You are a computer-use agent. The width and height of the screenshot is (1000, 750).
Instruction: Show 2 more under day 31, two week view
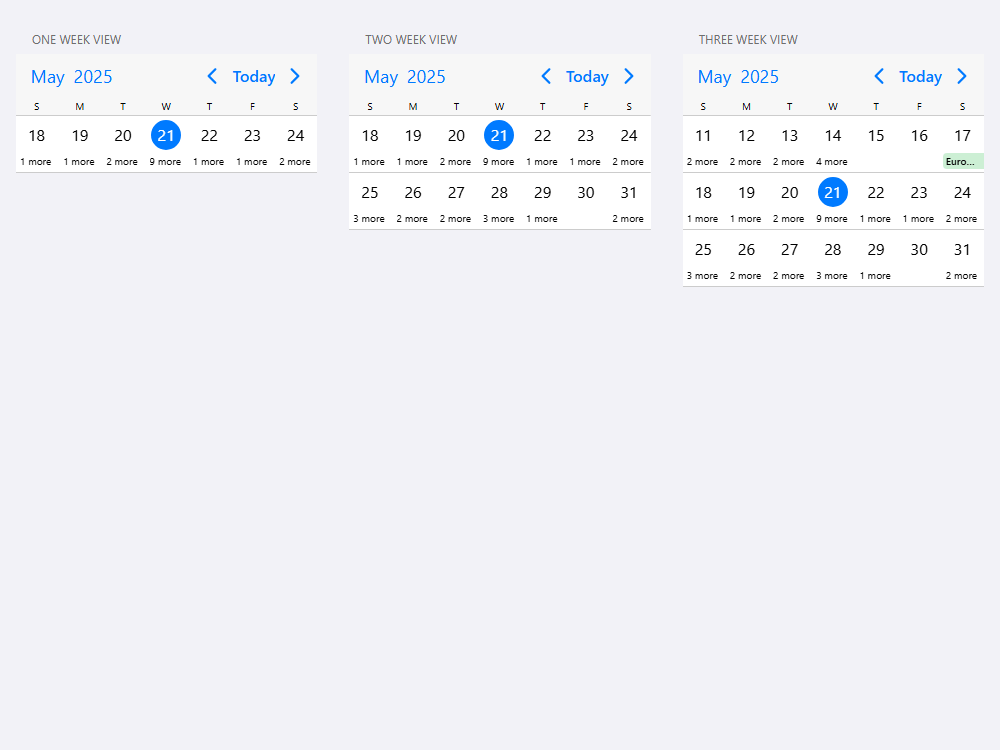pyautogui.click(x=628, y=219)
